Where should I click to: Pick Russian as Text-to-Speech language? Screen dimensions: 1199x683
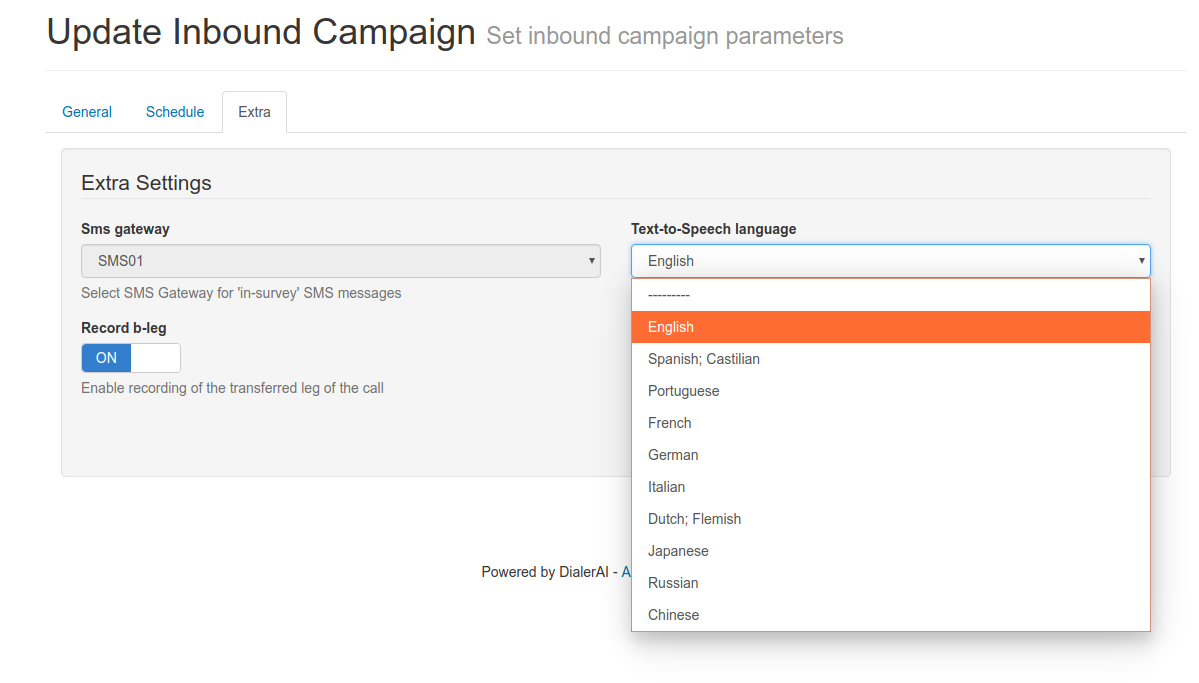tap(890, 584)
